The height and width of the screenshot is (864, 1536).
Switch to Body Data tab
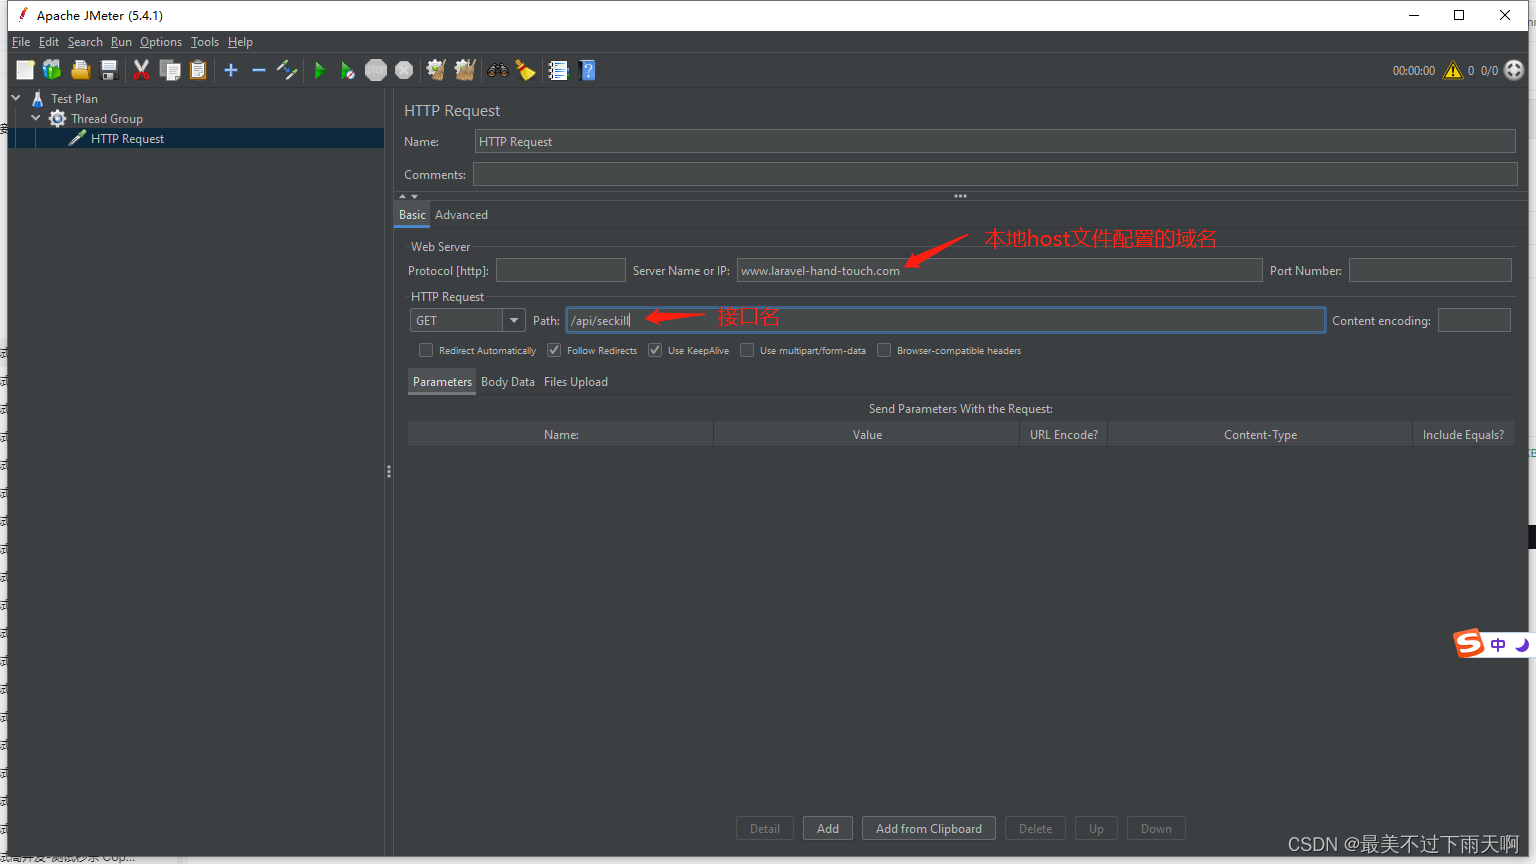click(508, 382)
